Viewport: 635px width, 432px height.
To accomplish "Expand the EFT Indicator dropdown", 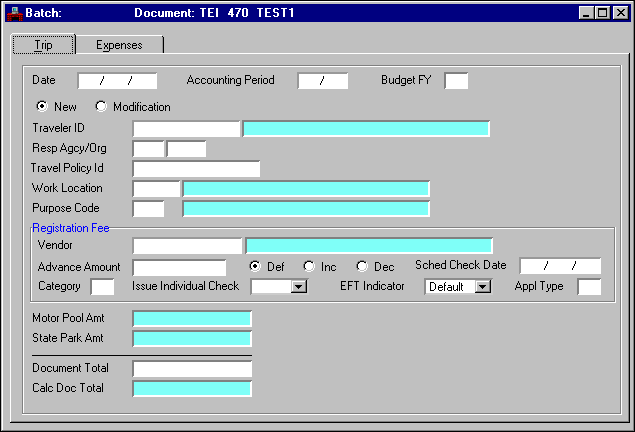I will click(x=483, y=287).
